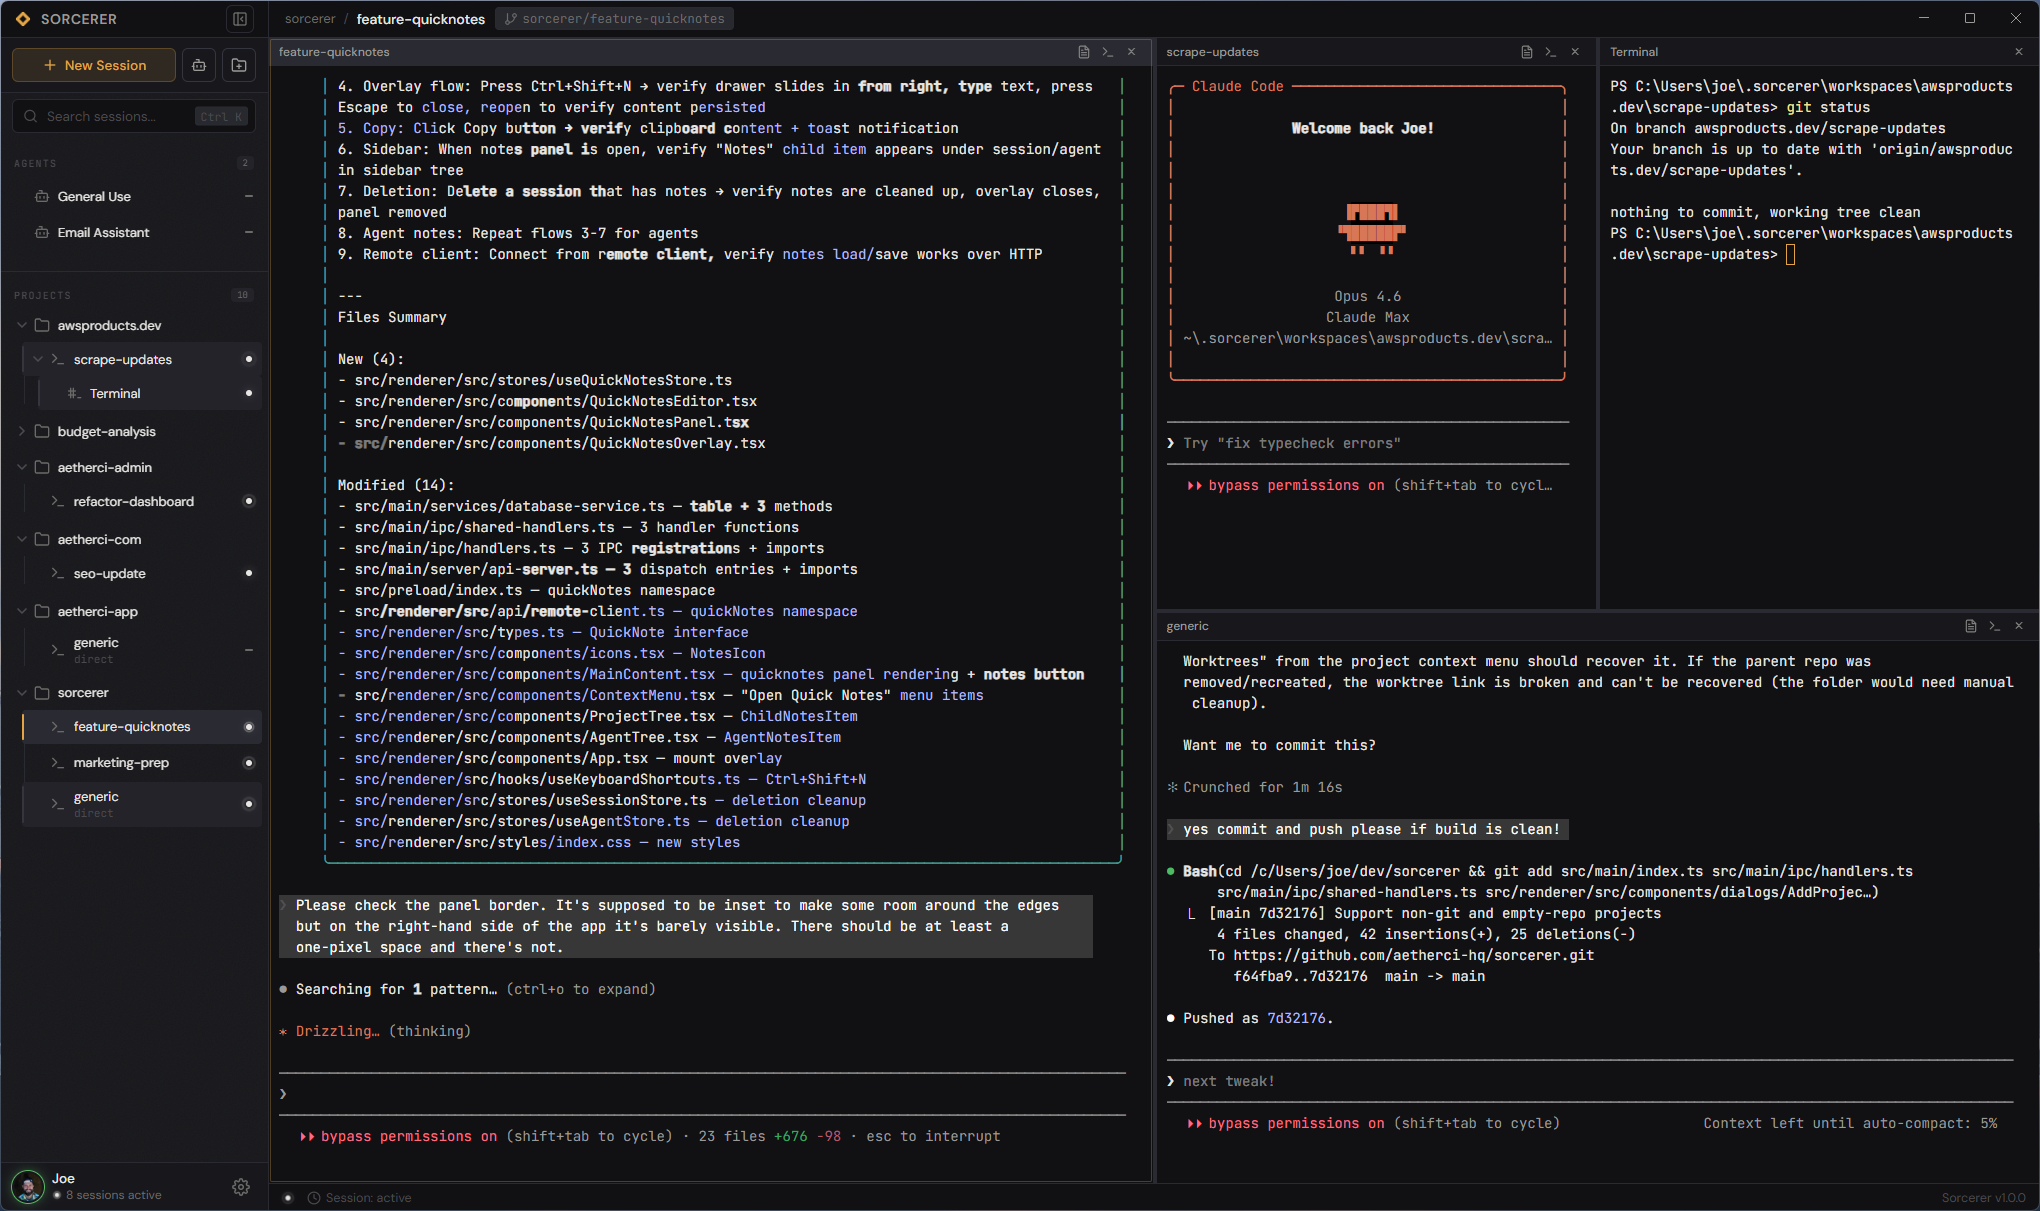The image size is (2040, 1211).
Task: Create a new agent with the robot icon
Action: click(198, 65)
